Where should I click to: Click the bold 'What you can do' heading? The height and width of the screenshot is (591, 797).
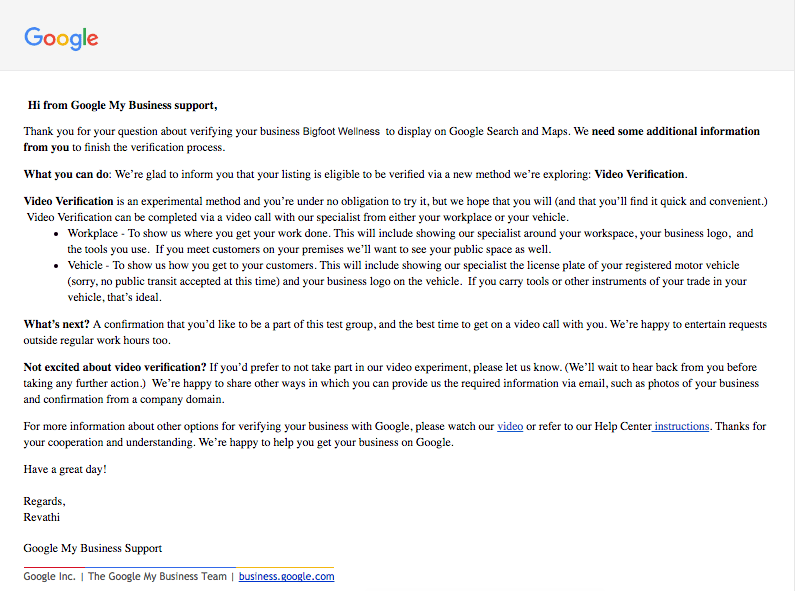(66, 174)
